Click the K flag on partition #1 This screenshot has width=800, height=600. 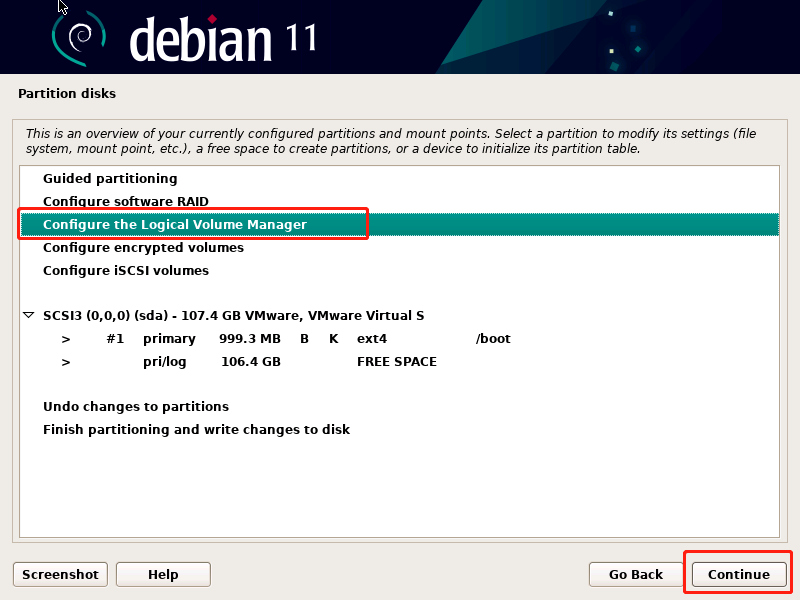(334, 339)
